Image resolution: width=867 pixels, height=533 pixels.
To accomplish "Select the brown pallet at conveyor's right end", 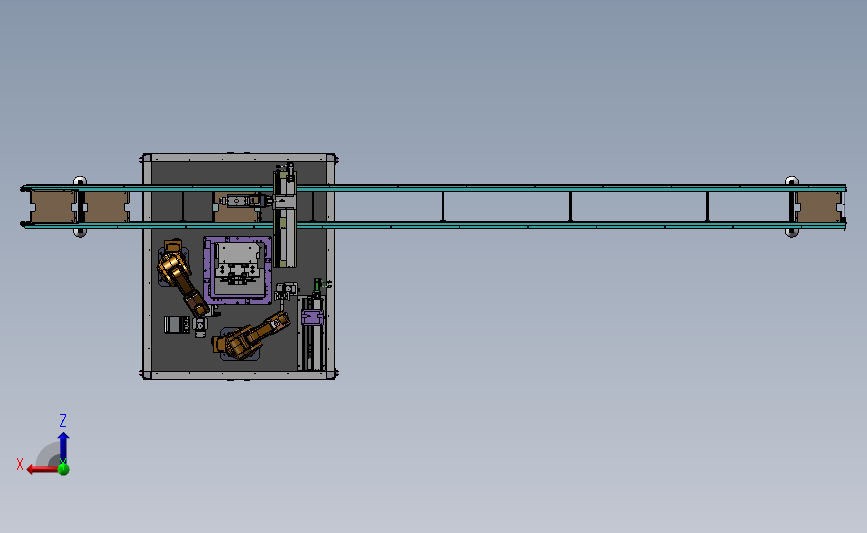I will coord(818,207).
